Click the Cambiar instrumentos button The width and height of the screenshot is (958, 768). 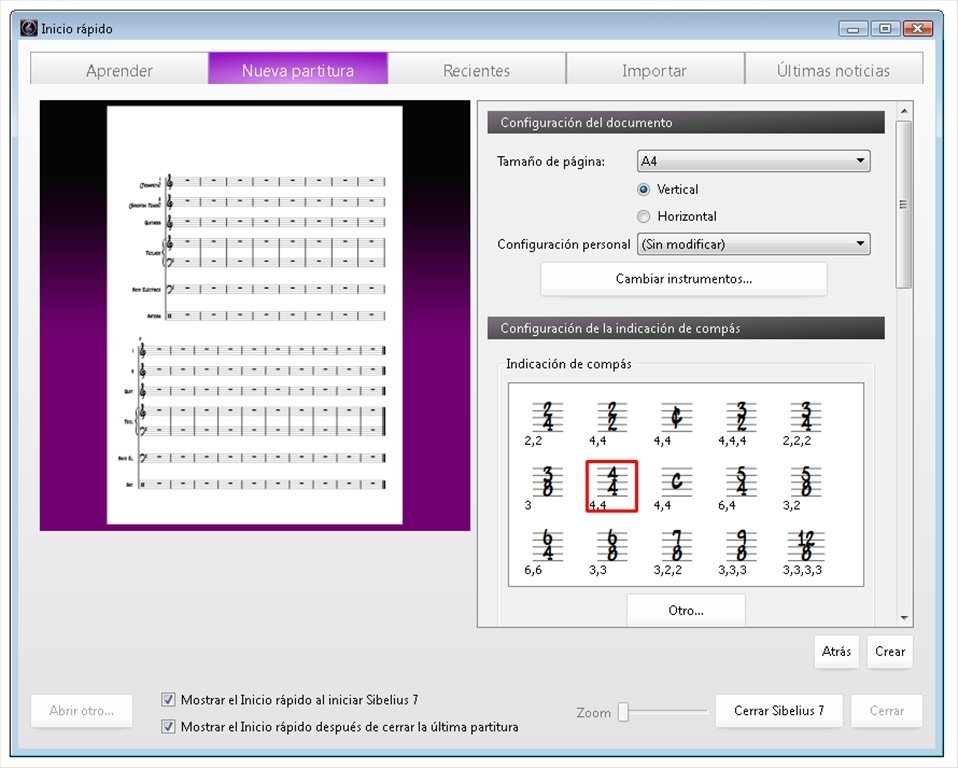coord(684,279)
